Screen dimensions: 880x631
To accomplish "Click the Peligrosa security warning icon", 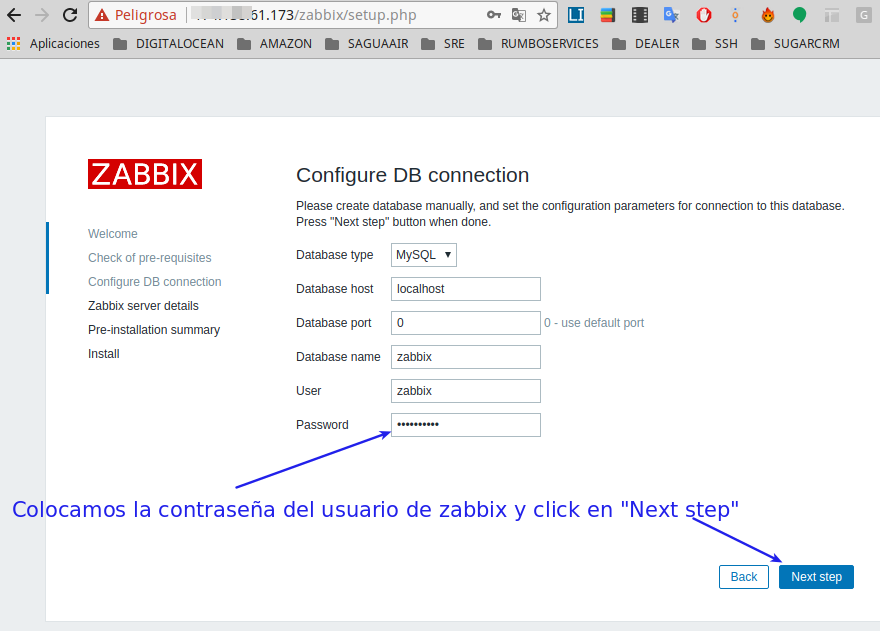I will click(102, 15).
